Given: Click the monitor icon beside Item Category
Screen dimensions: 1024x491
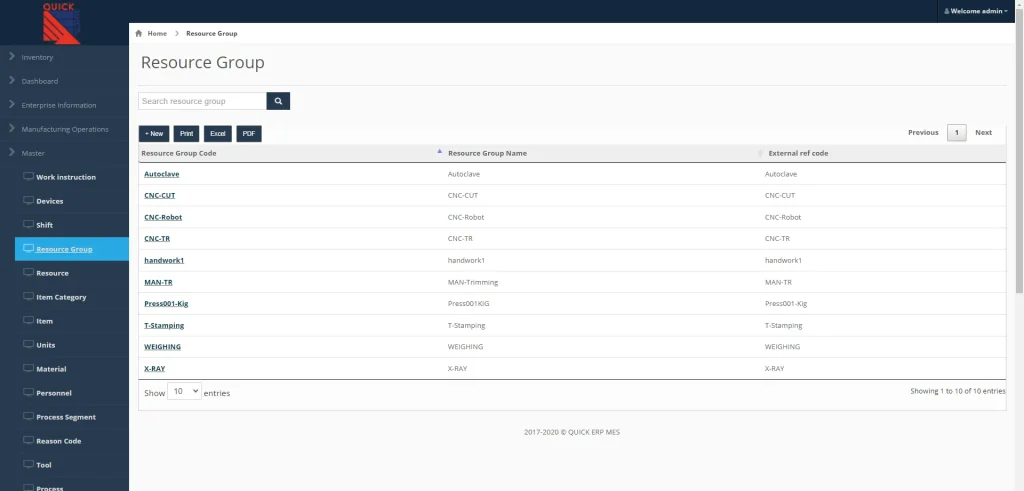Looking at the screenshot, I should (x=28, y=296).
